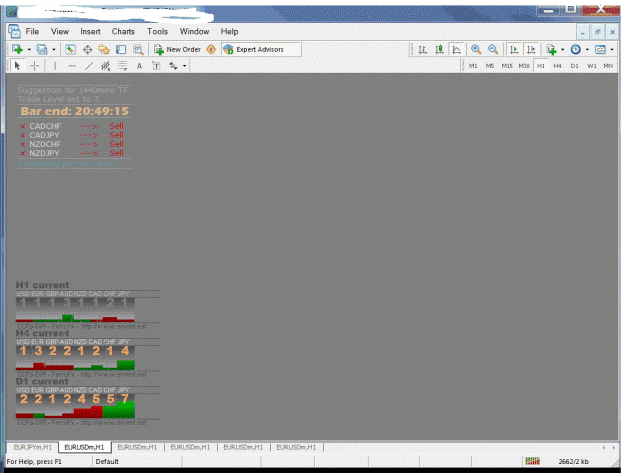This screenshot has width=625, height=473.
Task: Switch timeframe to D1
Action: point(574,66)
